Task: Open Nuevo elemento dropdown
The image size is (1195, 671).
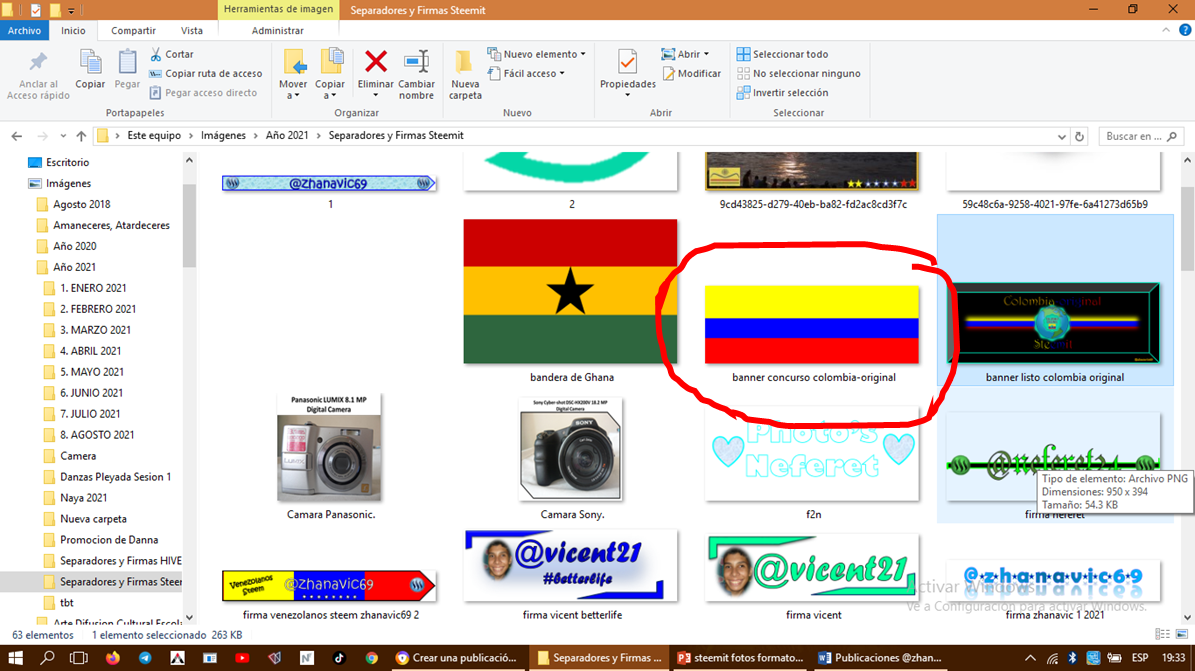Action: click(x=537, y=54)
